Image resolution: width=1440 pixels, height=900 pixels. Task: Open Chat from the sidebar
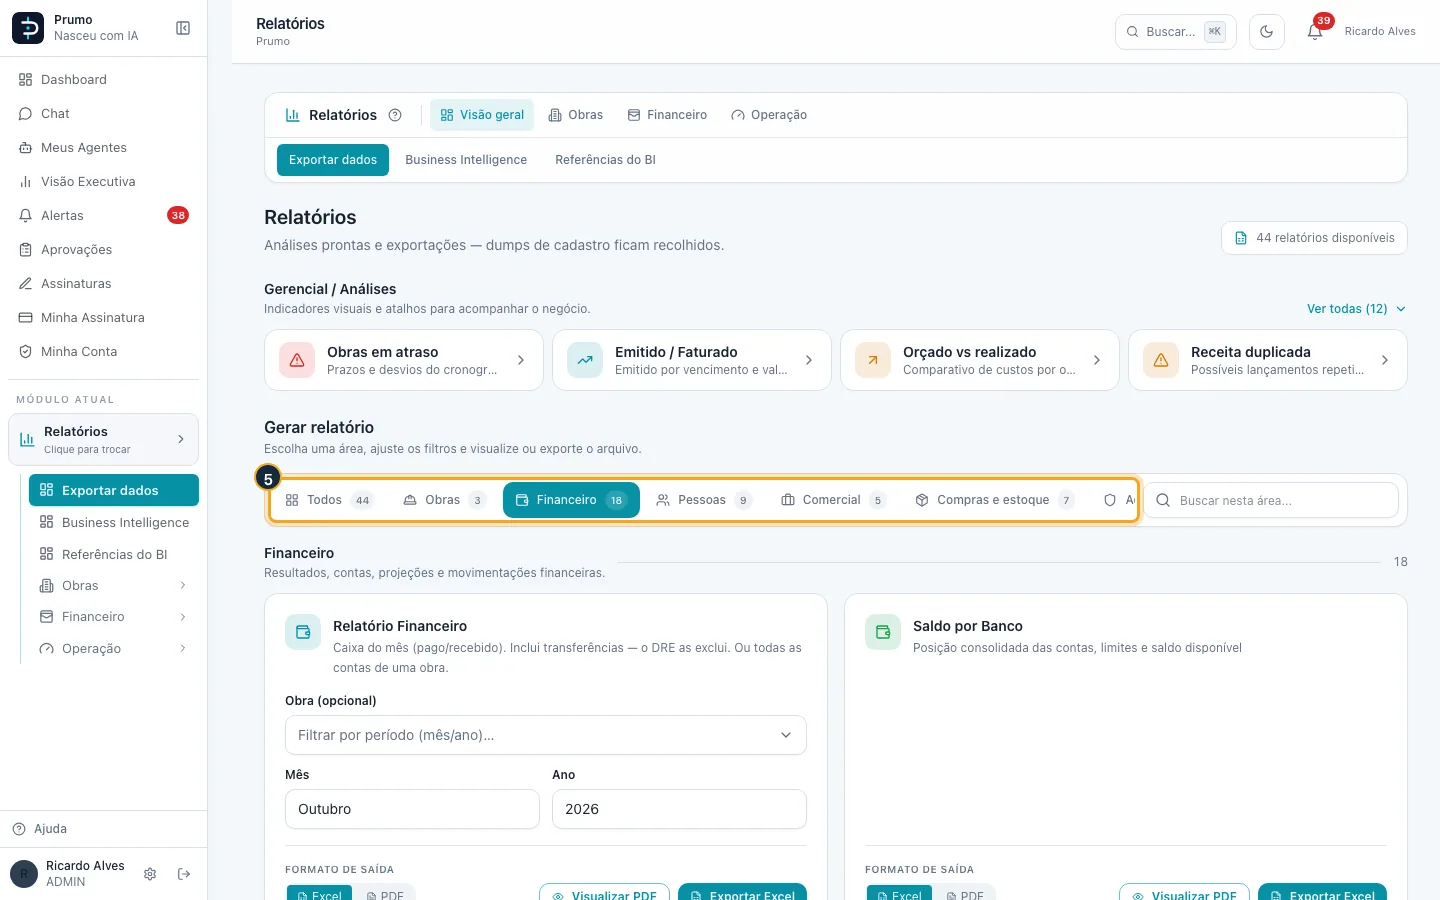pyautogui.click(x=104, y=114)
